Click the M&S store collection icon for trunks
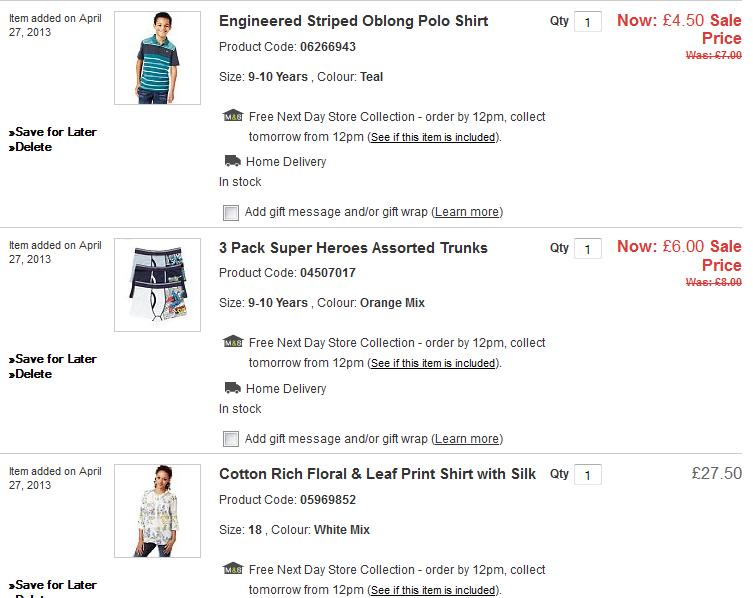Image resolution: width=753 pixels, height=598 pixels. click(x=233, y=342)
